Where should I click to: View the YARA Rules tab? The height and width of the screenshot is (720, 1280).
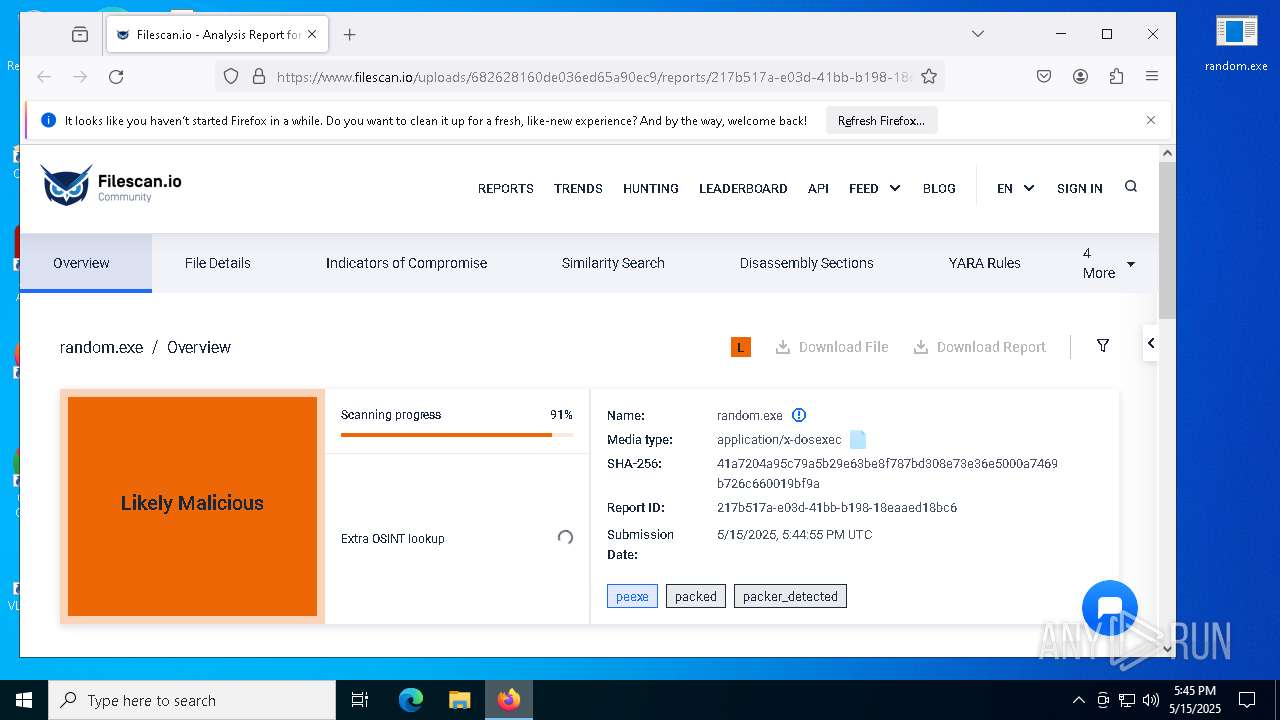pos(985,263)
